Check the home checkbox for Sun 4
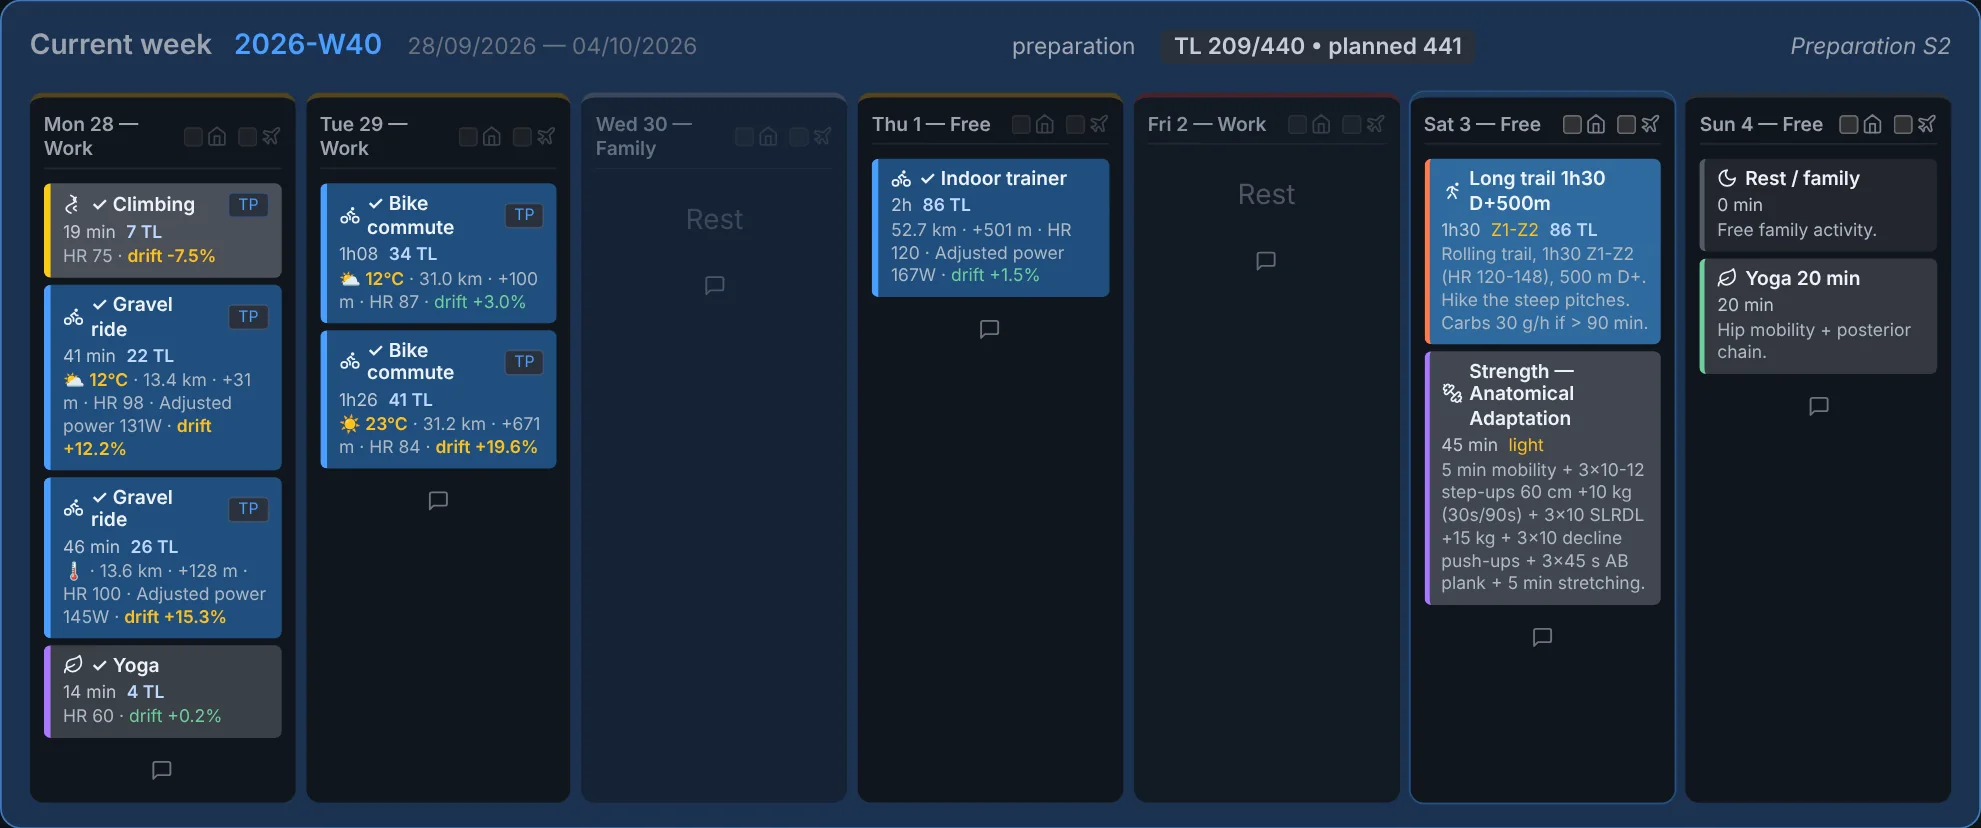The width and height of the screenshot is (1981, 828). [1848, 124]
